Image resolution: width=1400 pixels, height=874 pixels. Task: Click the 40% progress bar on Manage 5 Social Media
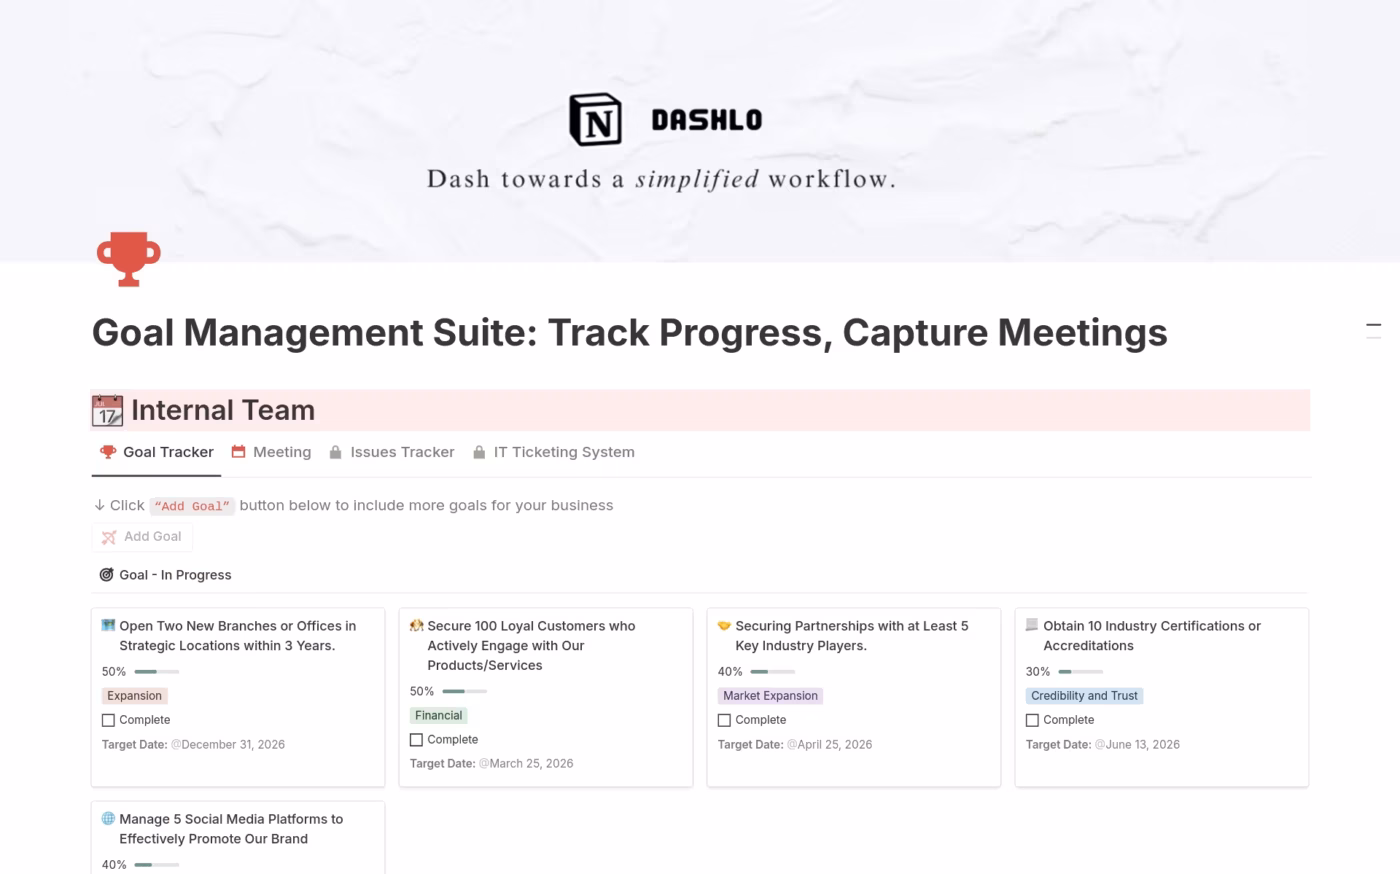[157, 865]
